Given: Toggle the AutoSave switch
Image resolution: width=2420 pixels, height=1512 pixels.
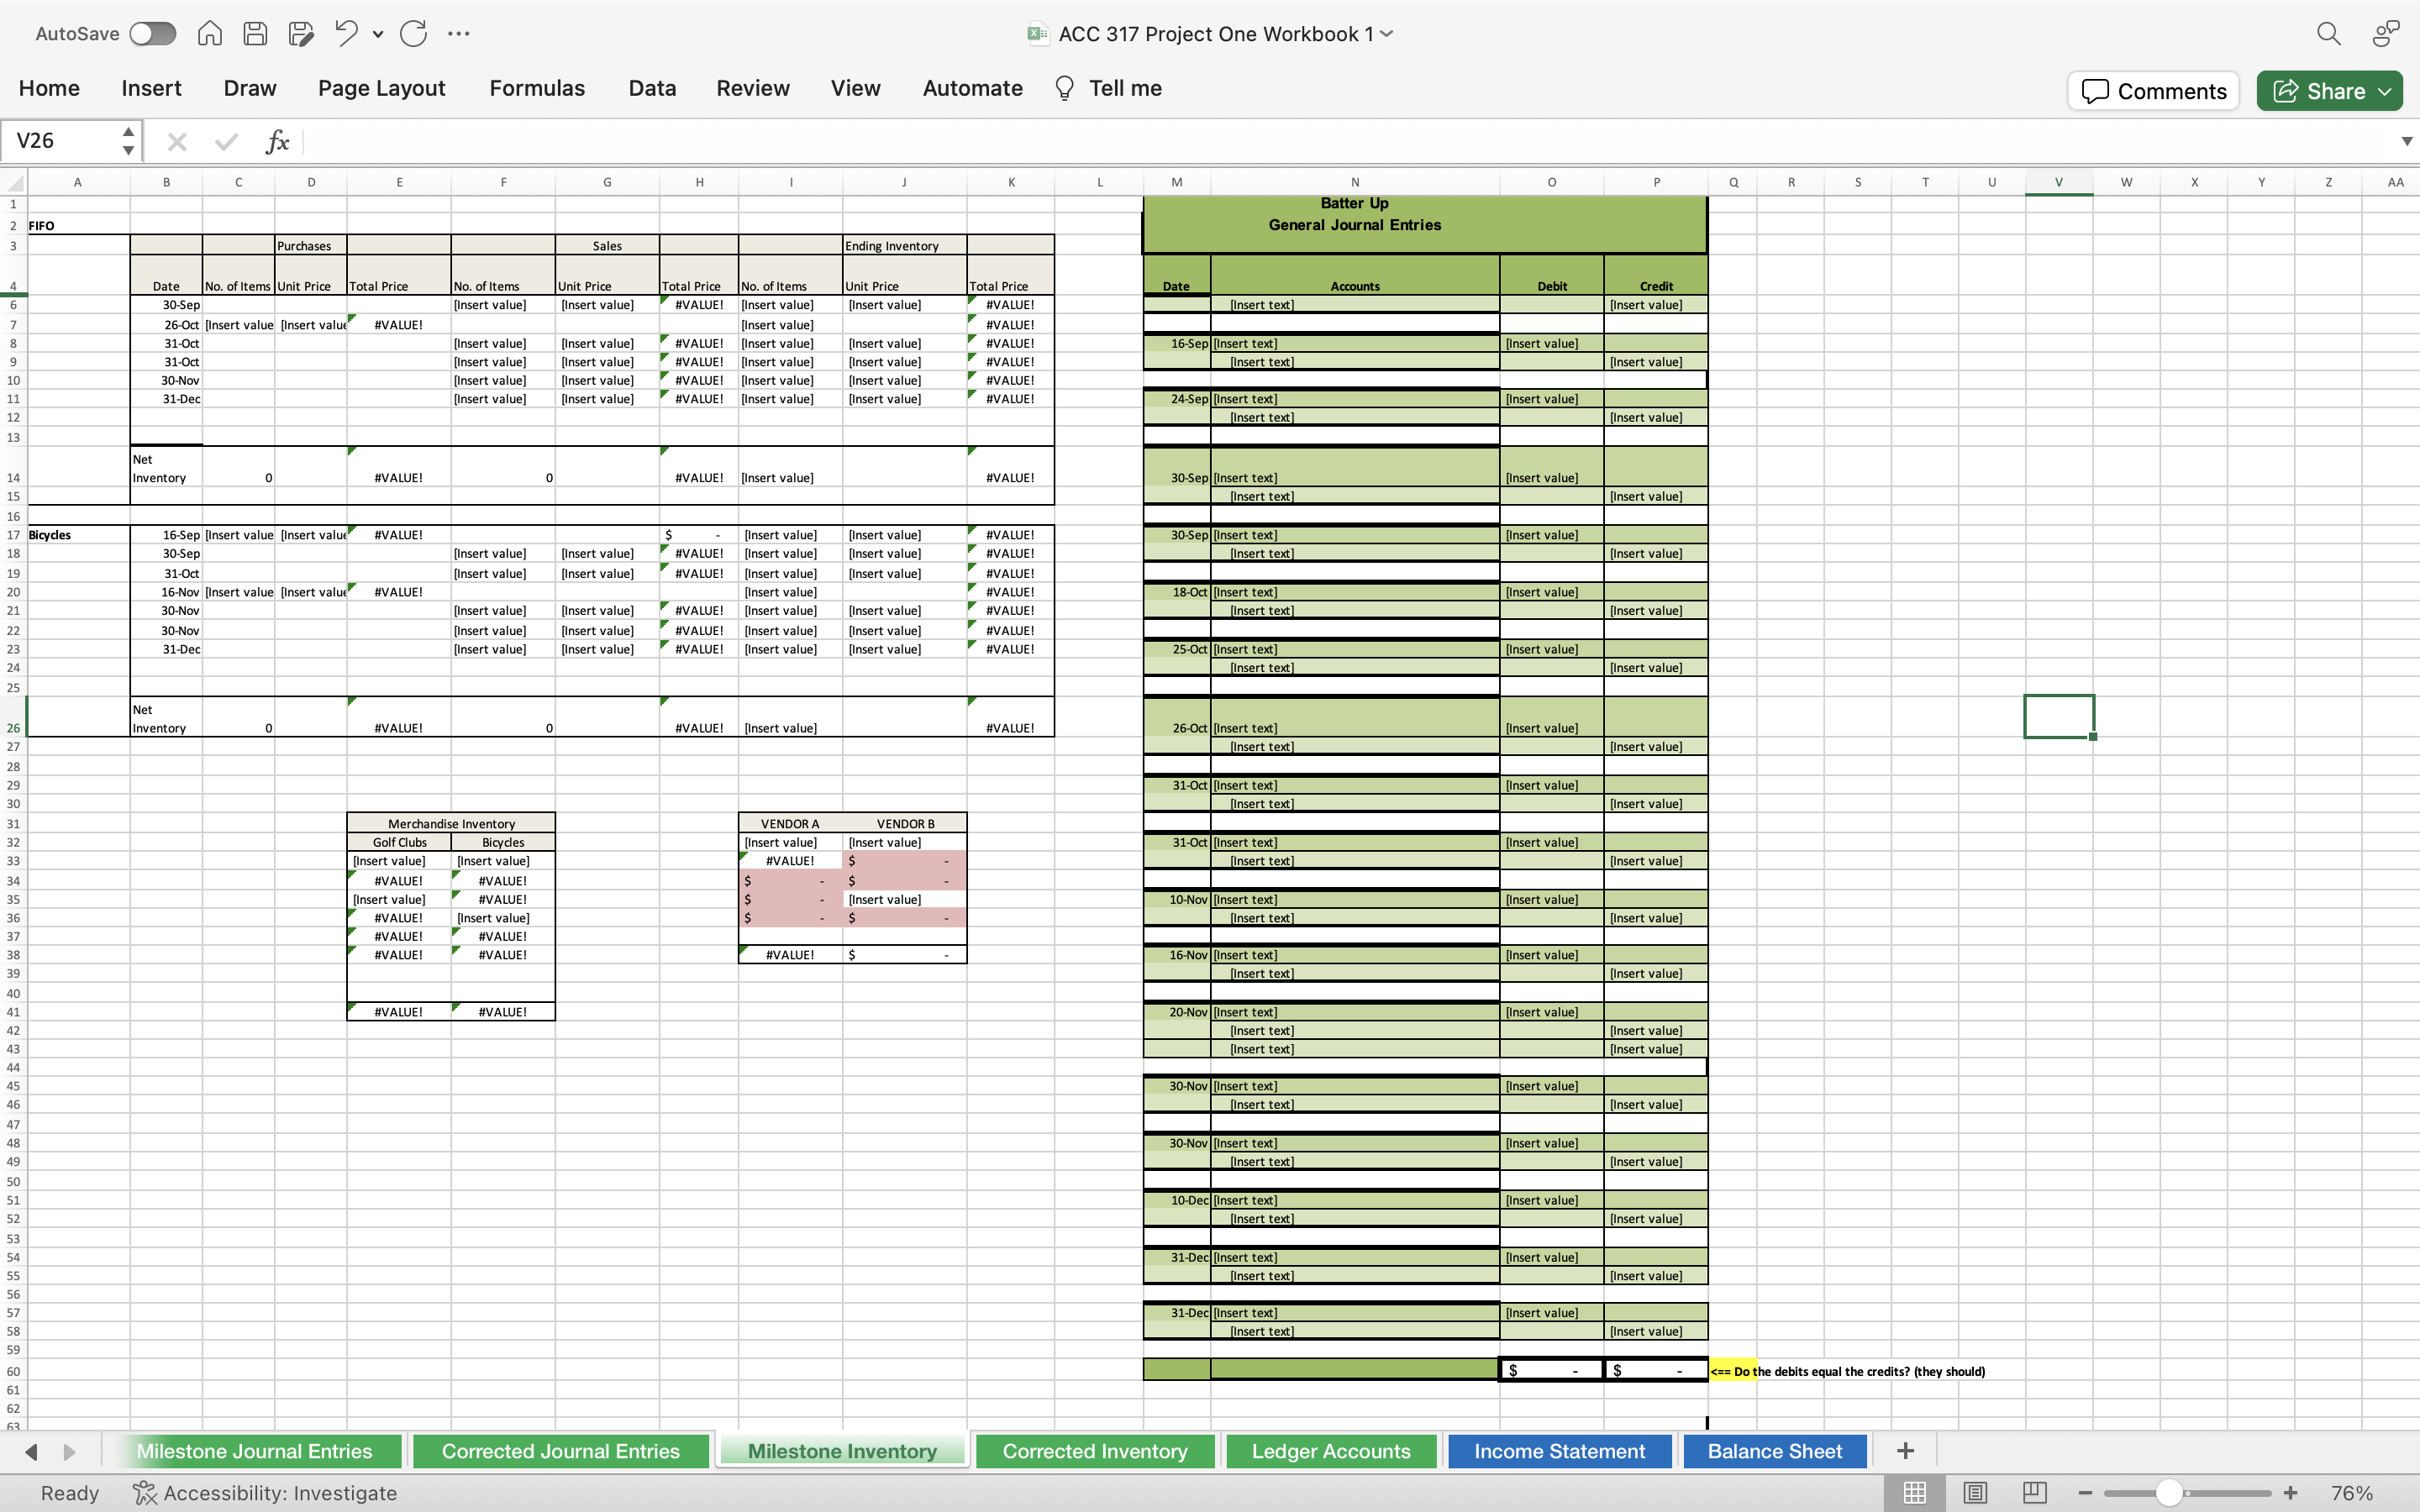Looking at the screenshot, I should (x=152, y=34).
